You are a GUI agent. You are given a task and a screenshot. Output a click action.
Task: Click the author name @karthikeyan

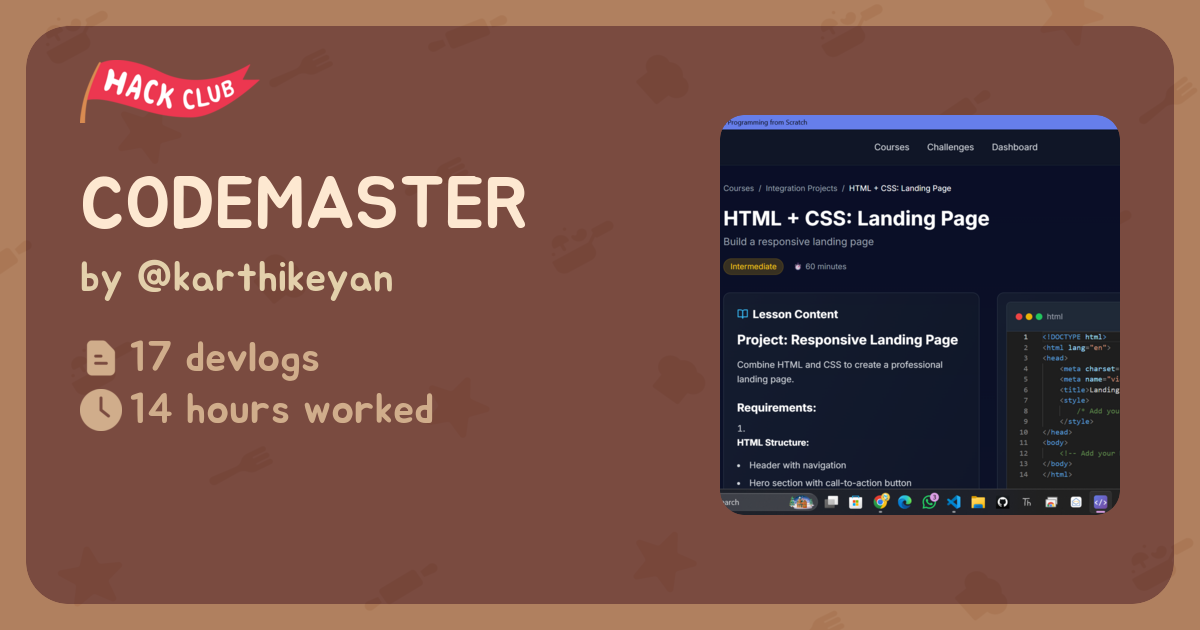[265, 280]
